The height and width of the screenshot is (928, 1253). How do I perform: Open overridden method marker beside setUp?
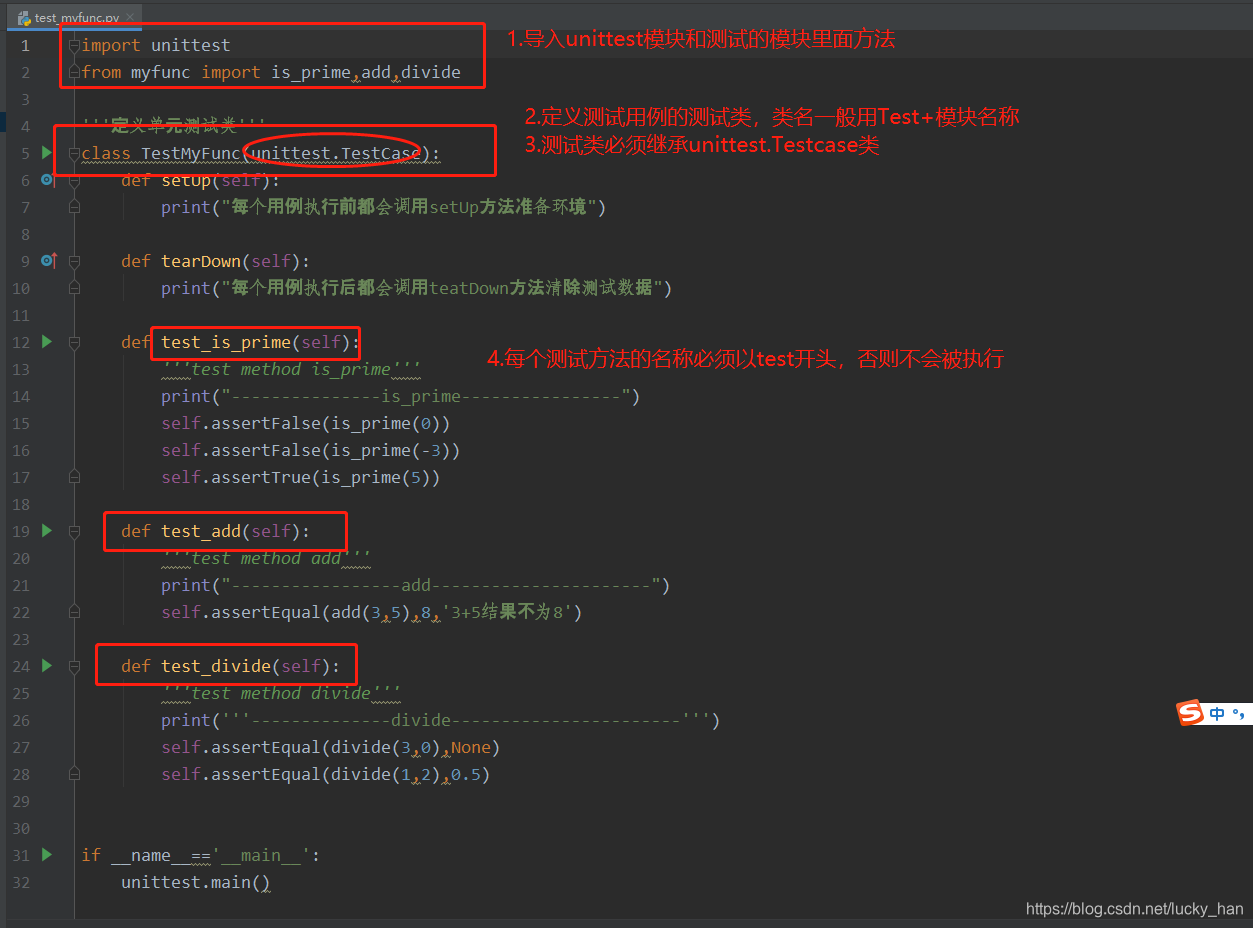click(47, 180)
